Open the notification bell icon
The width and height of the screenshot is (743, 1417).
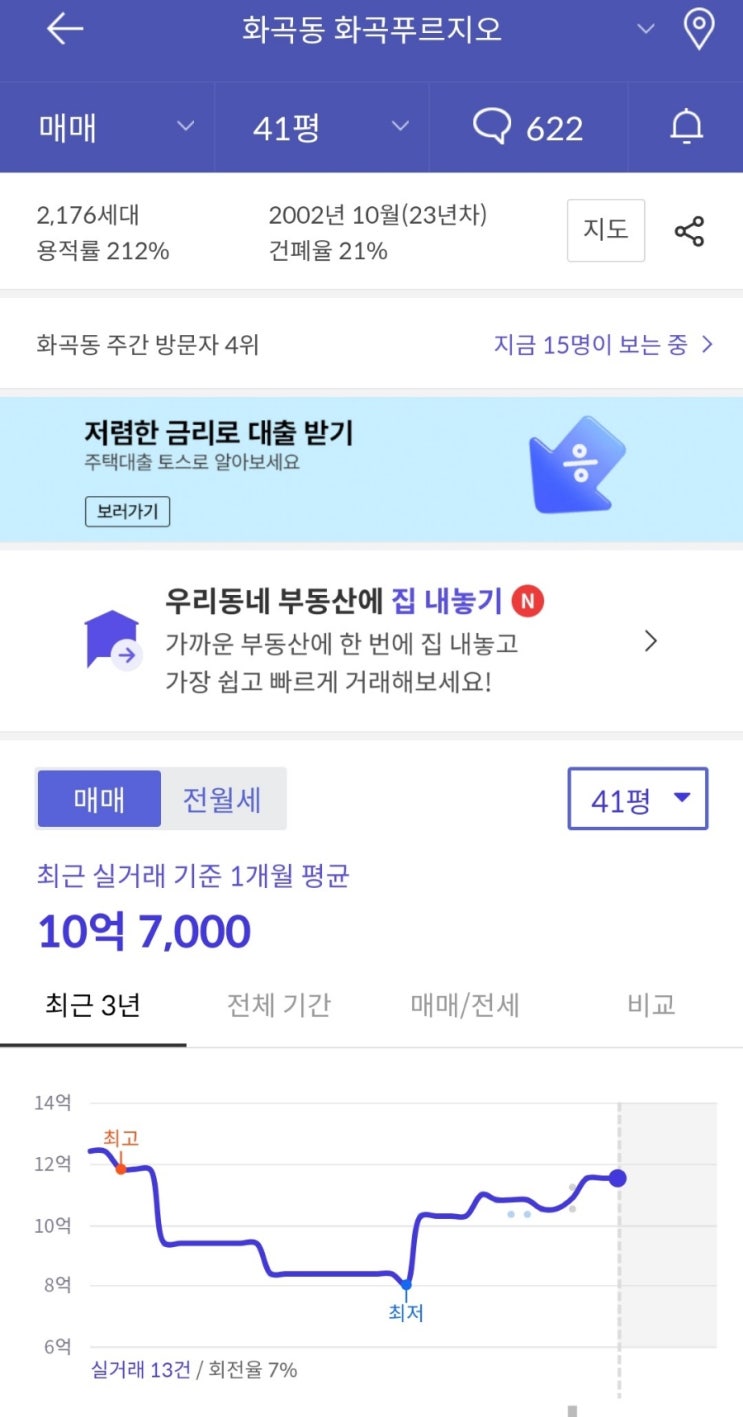(x=686, y=127)
